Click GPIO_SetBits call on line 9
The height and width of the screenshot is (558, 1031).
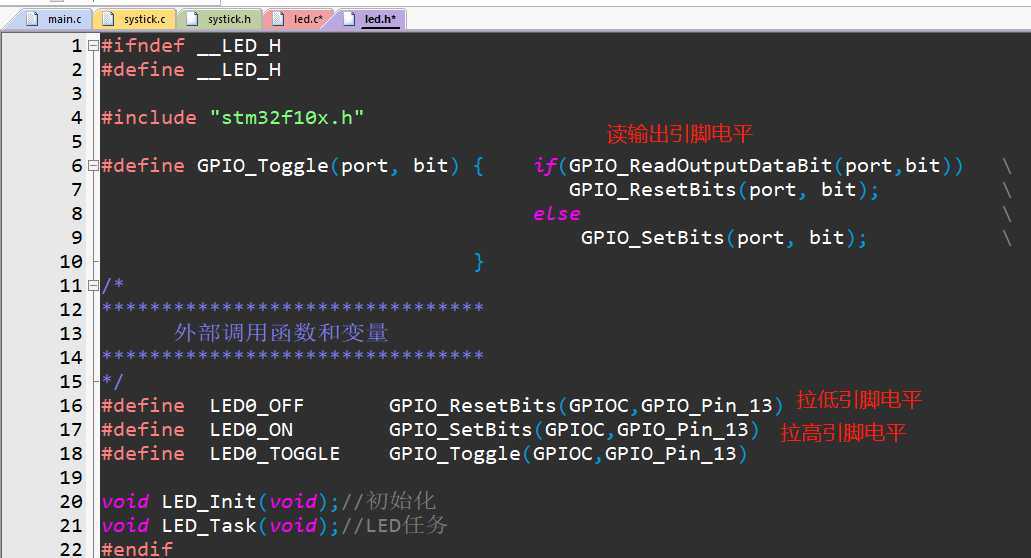[723, 237]
